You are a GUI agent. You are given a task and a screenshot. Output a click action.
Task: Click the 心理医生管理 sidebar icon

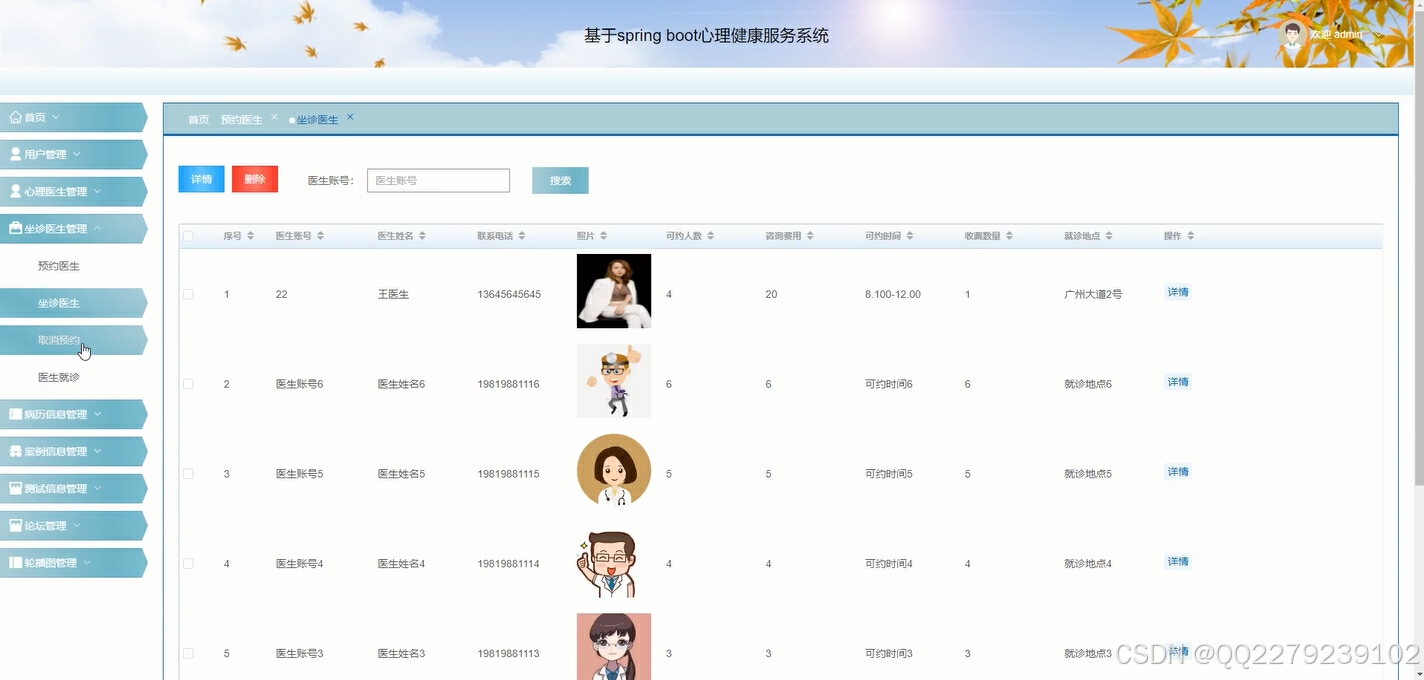(14, 190)
